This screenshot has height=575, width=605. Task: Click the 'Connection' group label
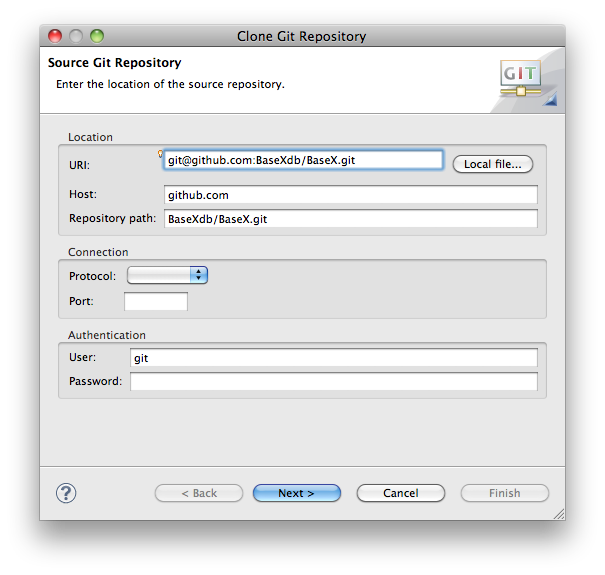tap(98, 252)
